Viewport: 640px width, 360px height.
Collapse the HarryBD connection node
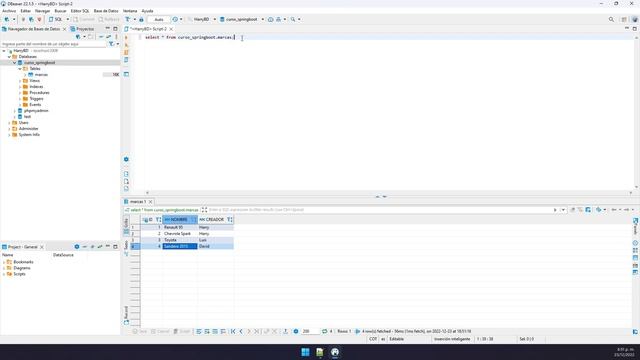click(x=4, y=51)
